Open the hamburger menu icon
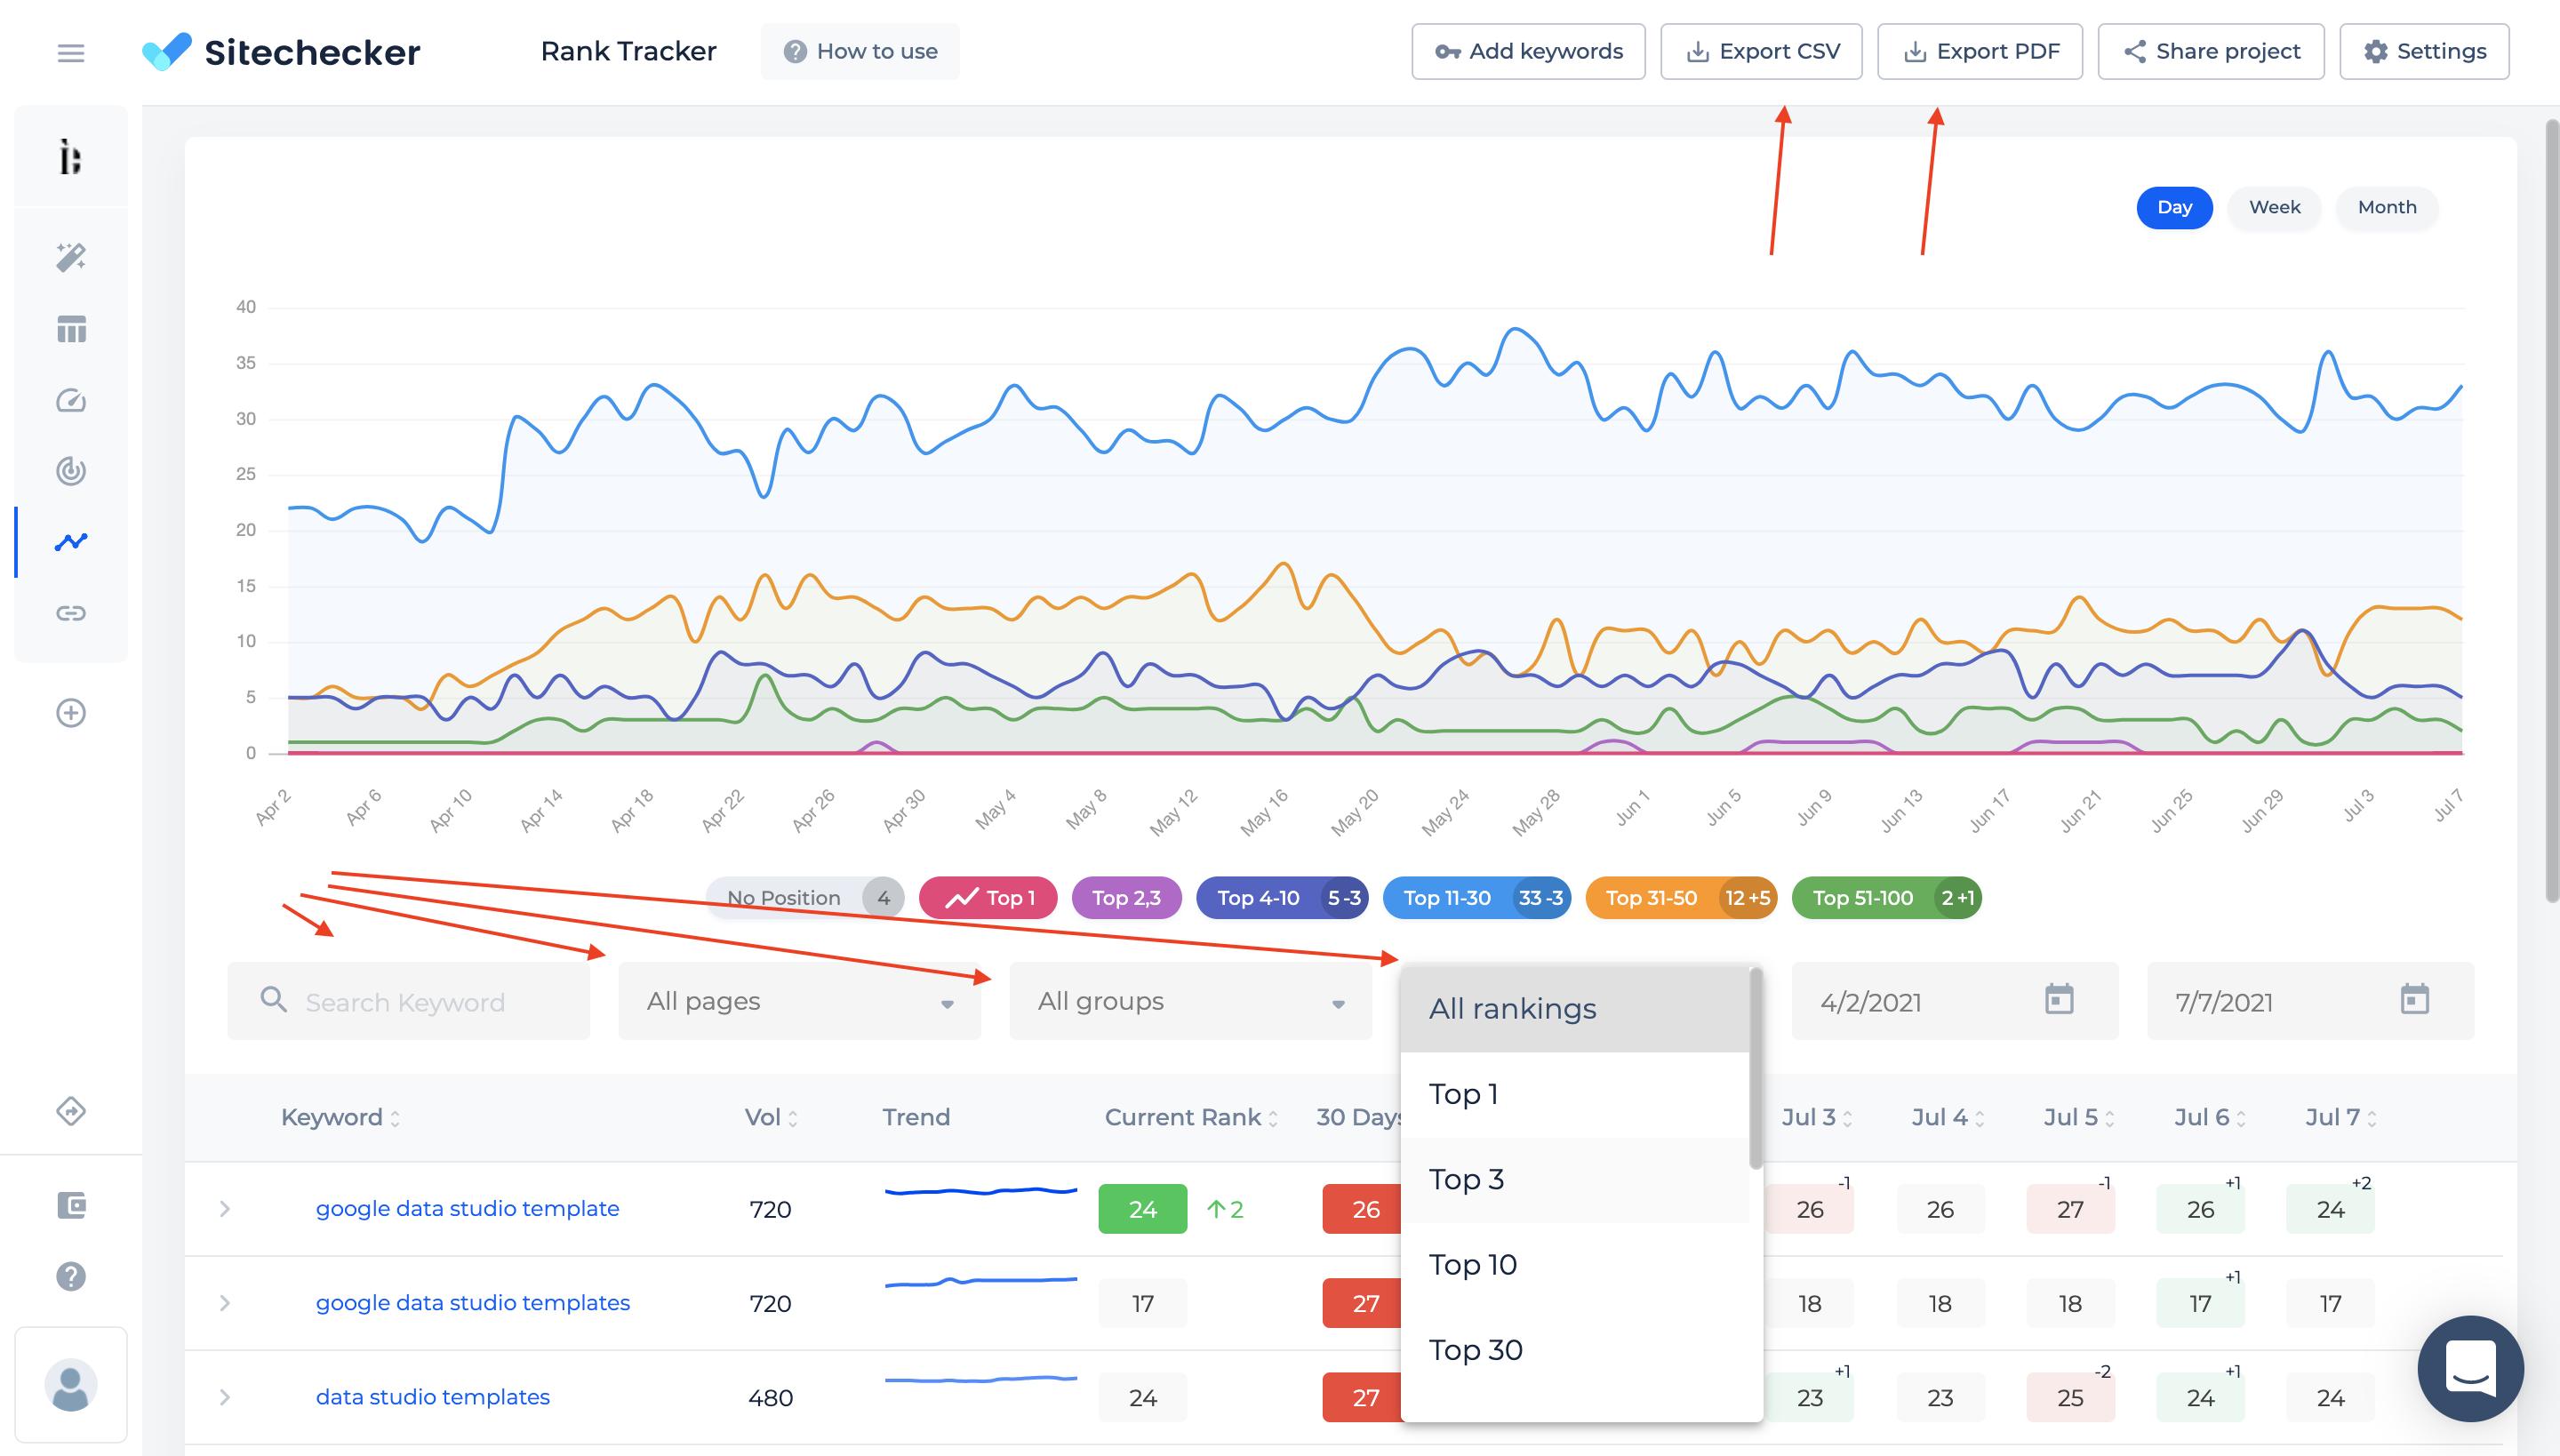 tap(70, 52)
